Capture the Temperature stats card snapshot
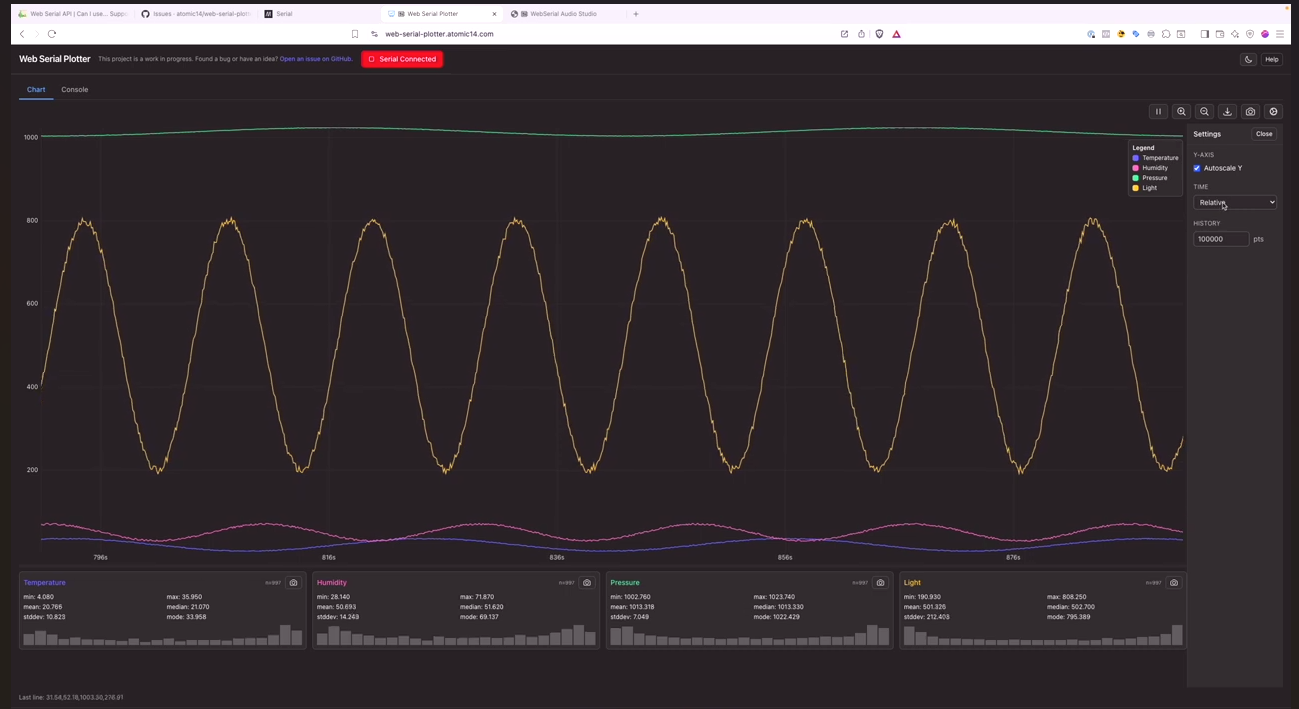 point(293,582)
